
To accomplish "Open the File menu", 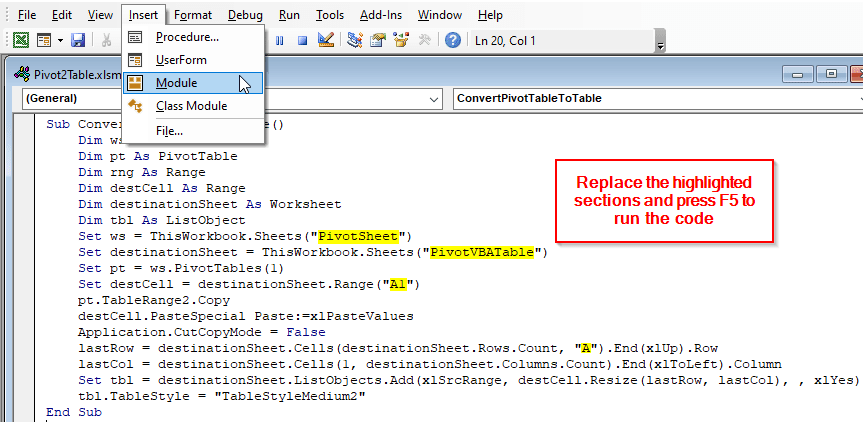I will pos(26,15).
